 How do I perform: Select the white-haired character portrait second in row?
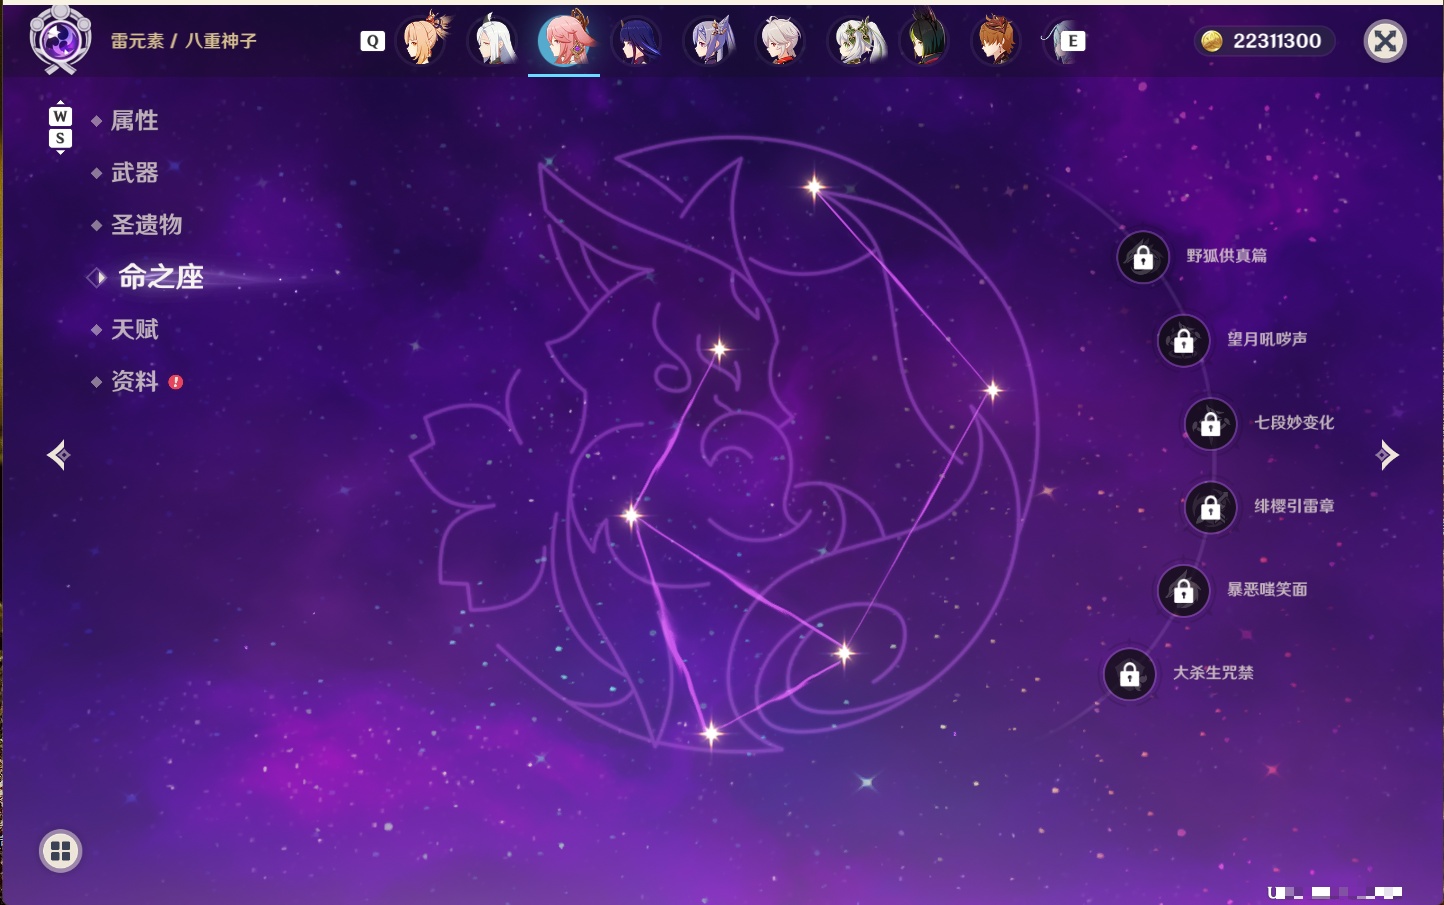pos(495,41)
